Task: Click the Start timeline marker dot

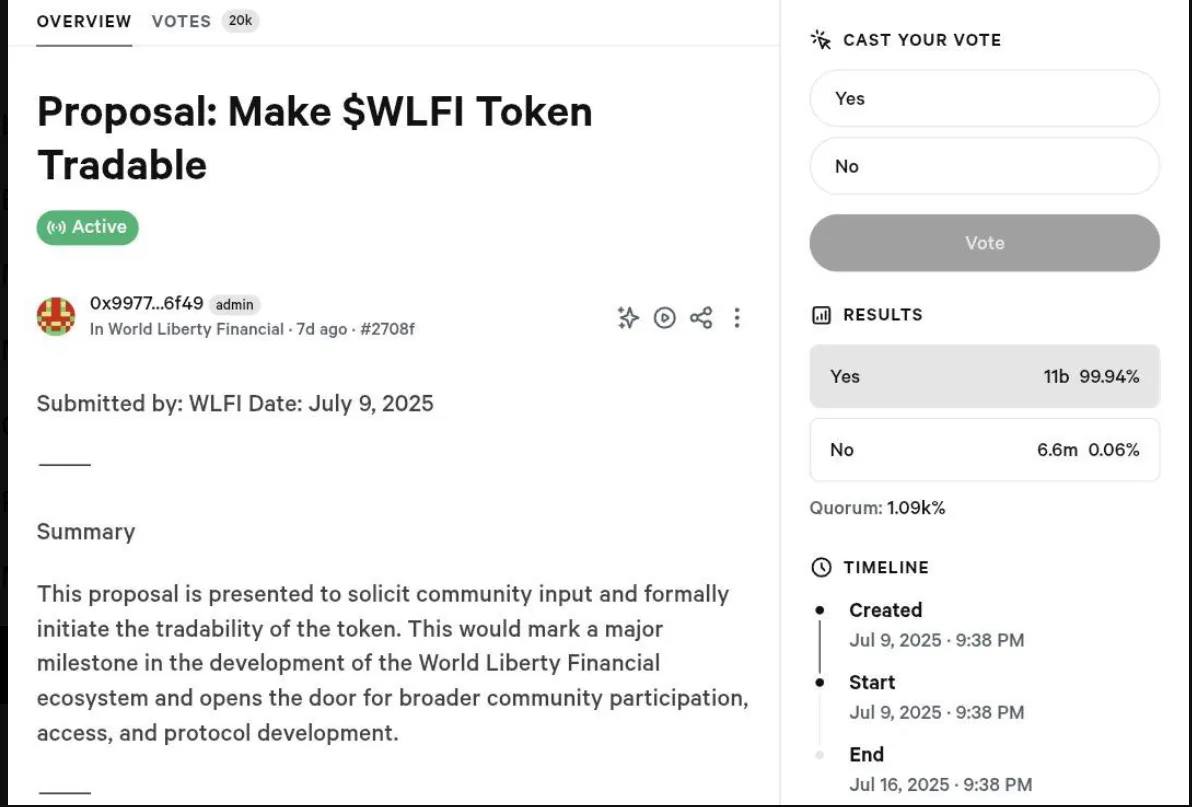Action: (x=820, y=682)
